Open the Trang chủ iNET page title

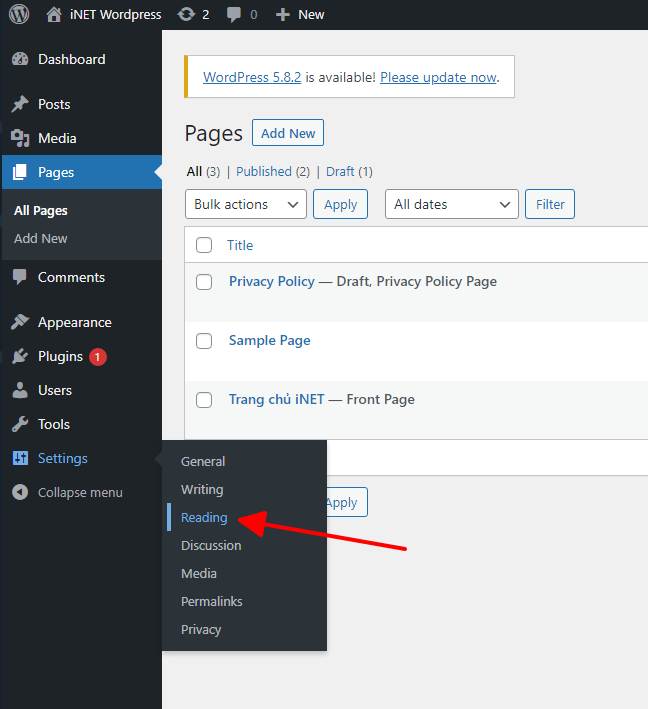point(276,399)
